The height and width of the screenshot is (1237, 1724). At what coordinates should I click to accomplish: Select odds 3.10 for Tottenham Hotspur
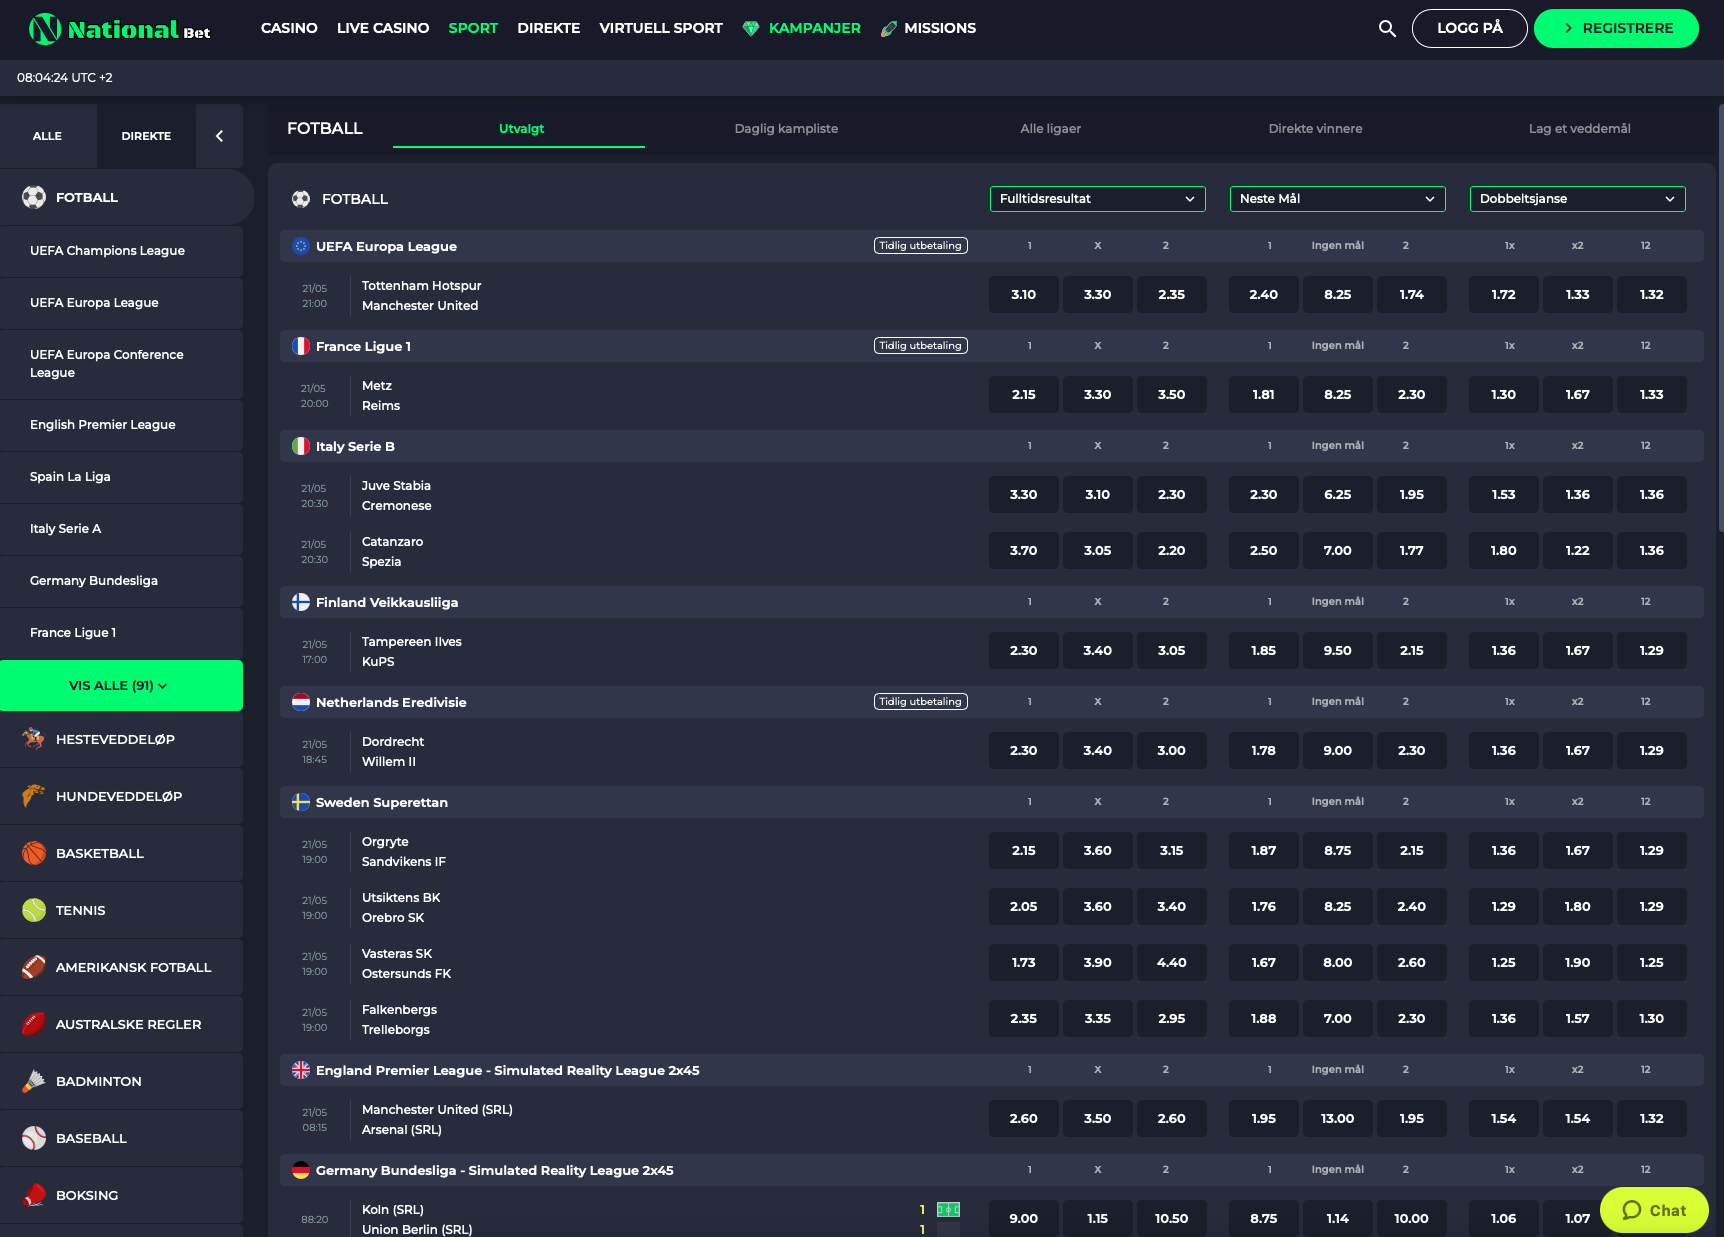click(x=1023, y=294)
